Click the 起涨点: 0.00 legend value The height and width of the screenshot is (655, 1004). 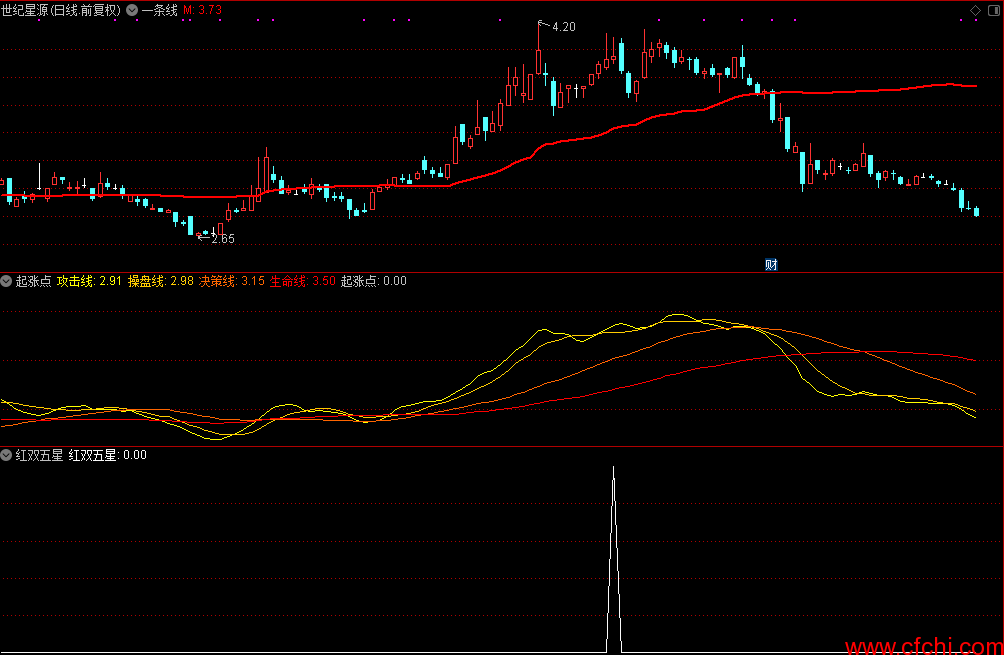374,281
